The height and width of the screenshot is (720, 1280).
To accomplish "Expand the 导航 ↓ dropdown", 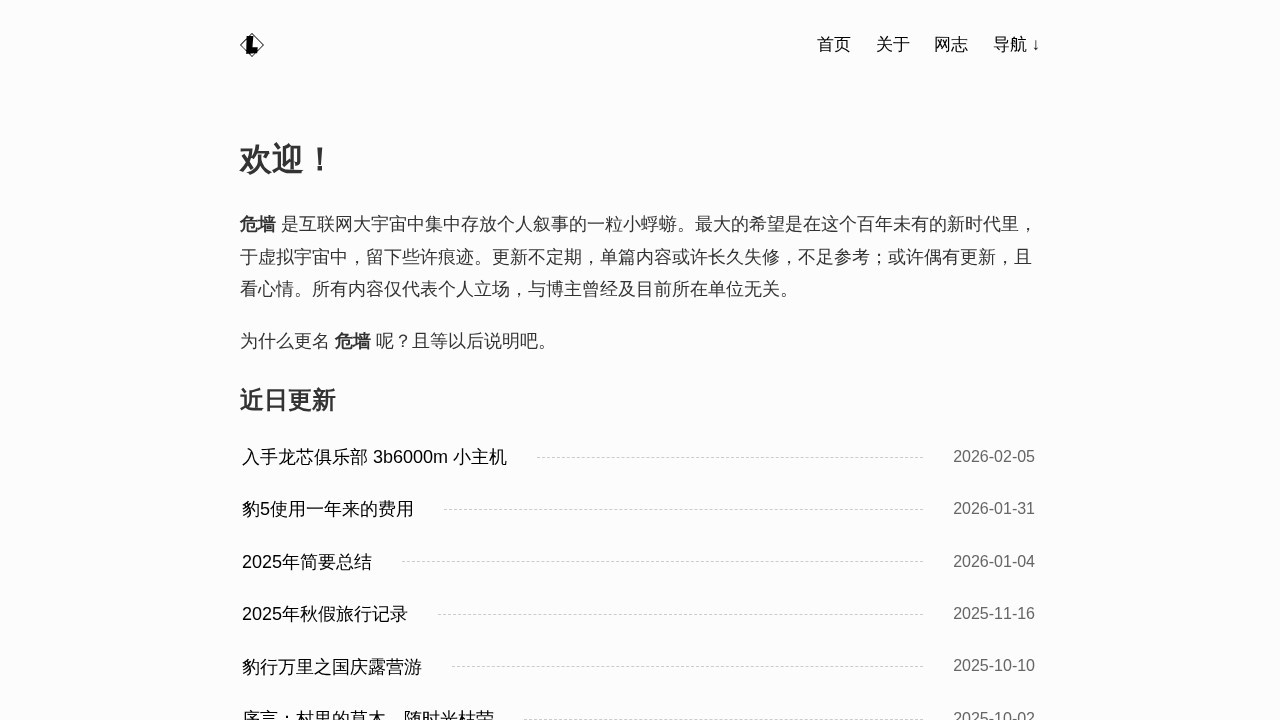I will tap(1016, 45).
